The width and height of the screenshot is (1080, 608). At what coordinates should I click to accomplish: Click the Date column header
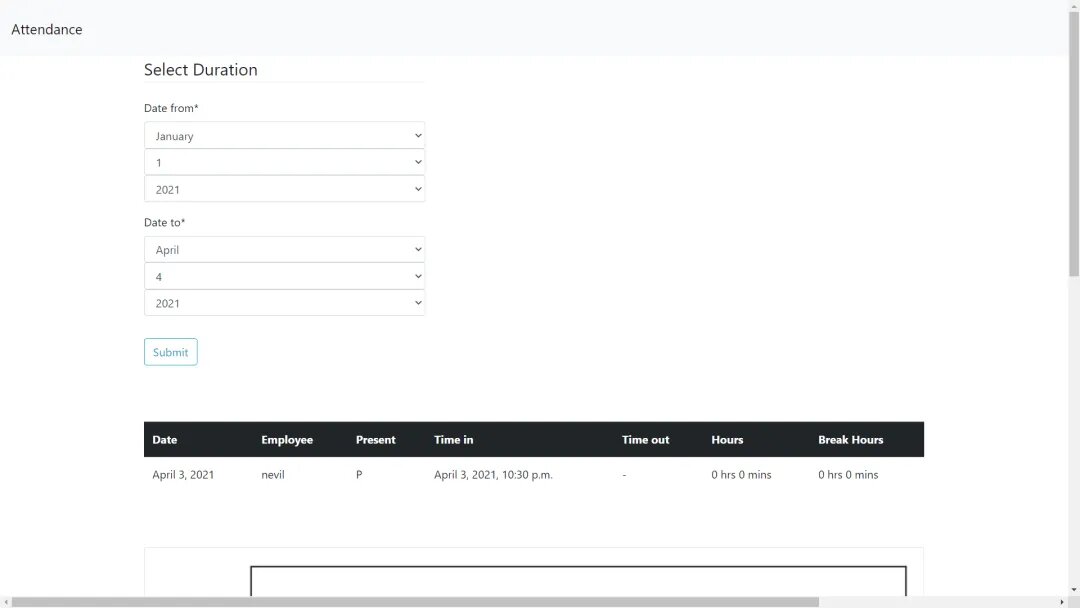tap(165, 439)
